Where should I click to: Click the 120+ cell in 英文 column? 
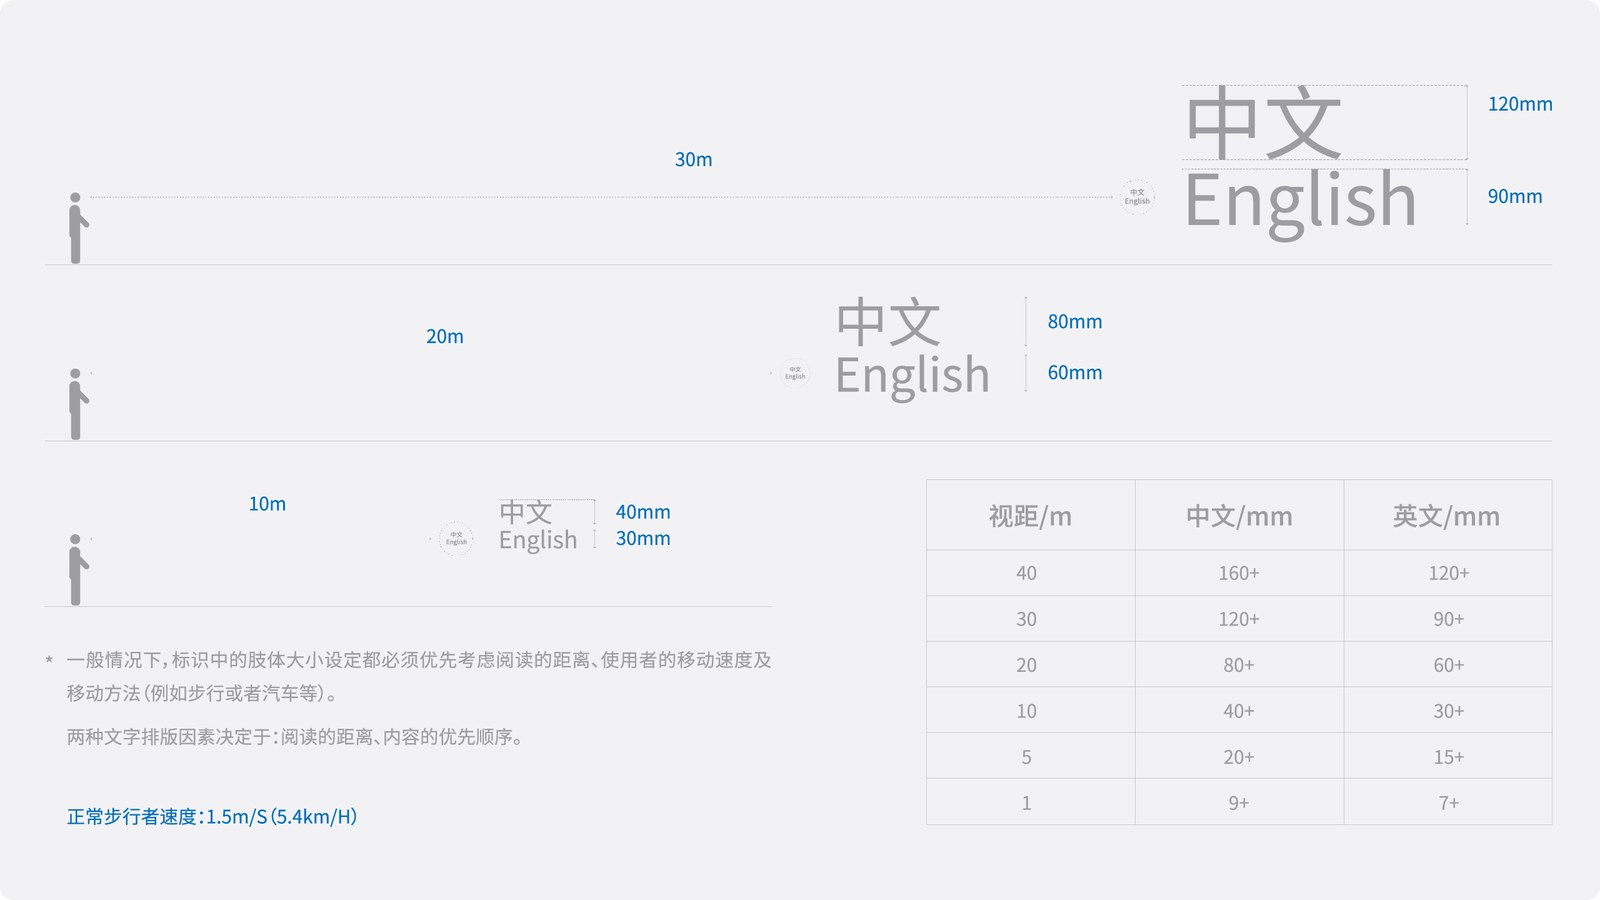1449,573
